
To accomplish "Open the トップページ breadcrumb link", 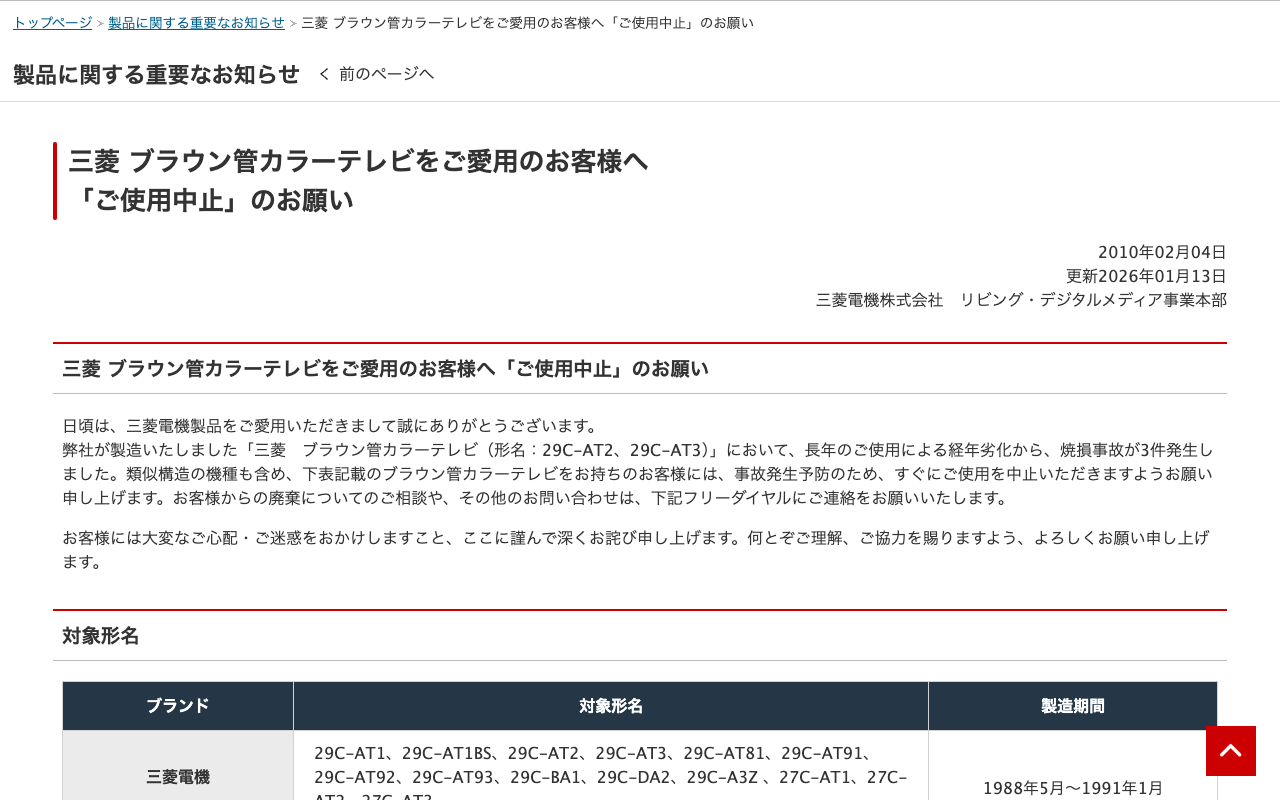I will 53,23.
